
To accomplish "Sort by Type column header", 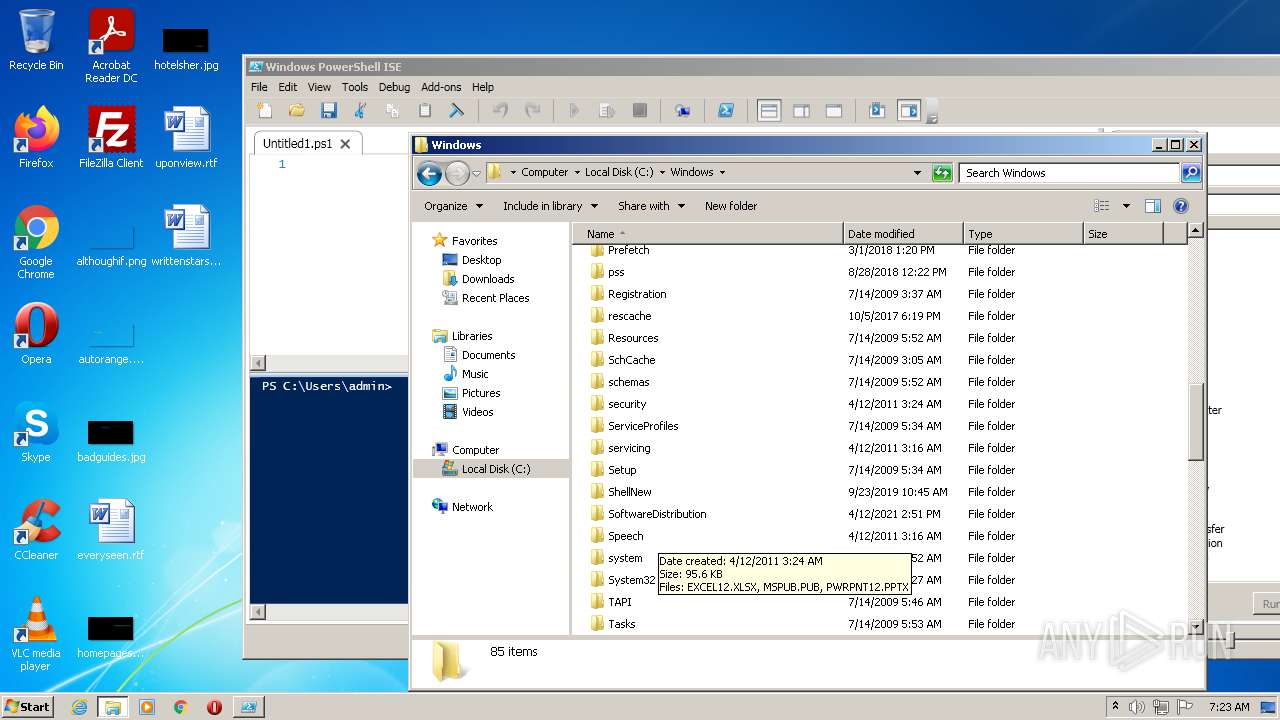I will [x=1023, y=234].
